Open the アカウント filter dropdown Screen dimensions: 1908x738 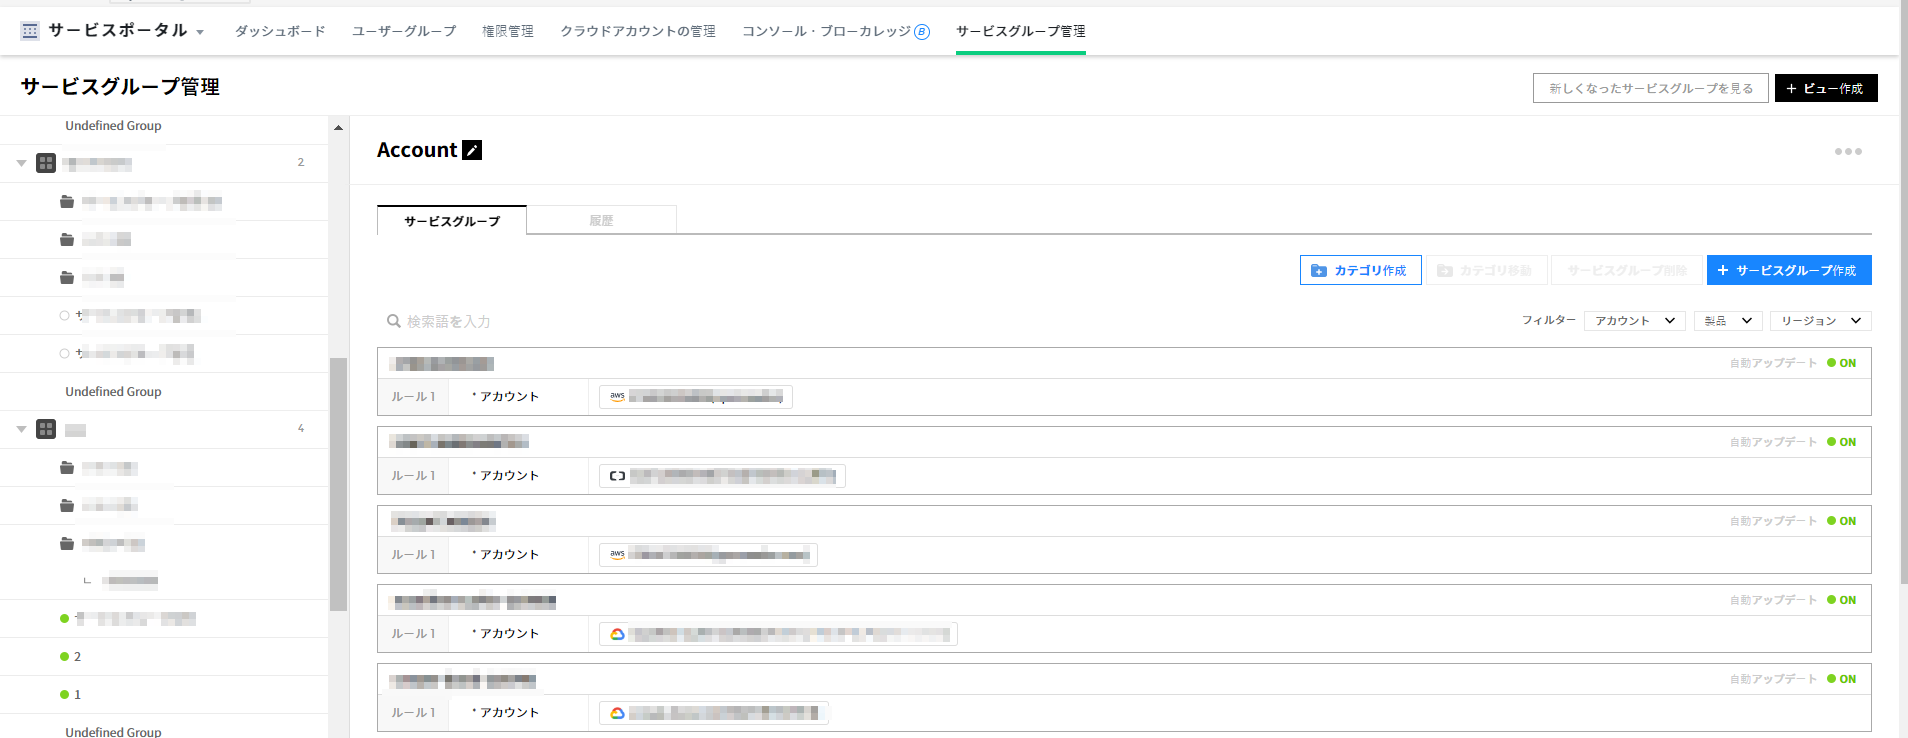[x=1634, y=321]
